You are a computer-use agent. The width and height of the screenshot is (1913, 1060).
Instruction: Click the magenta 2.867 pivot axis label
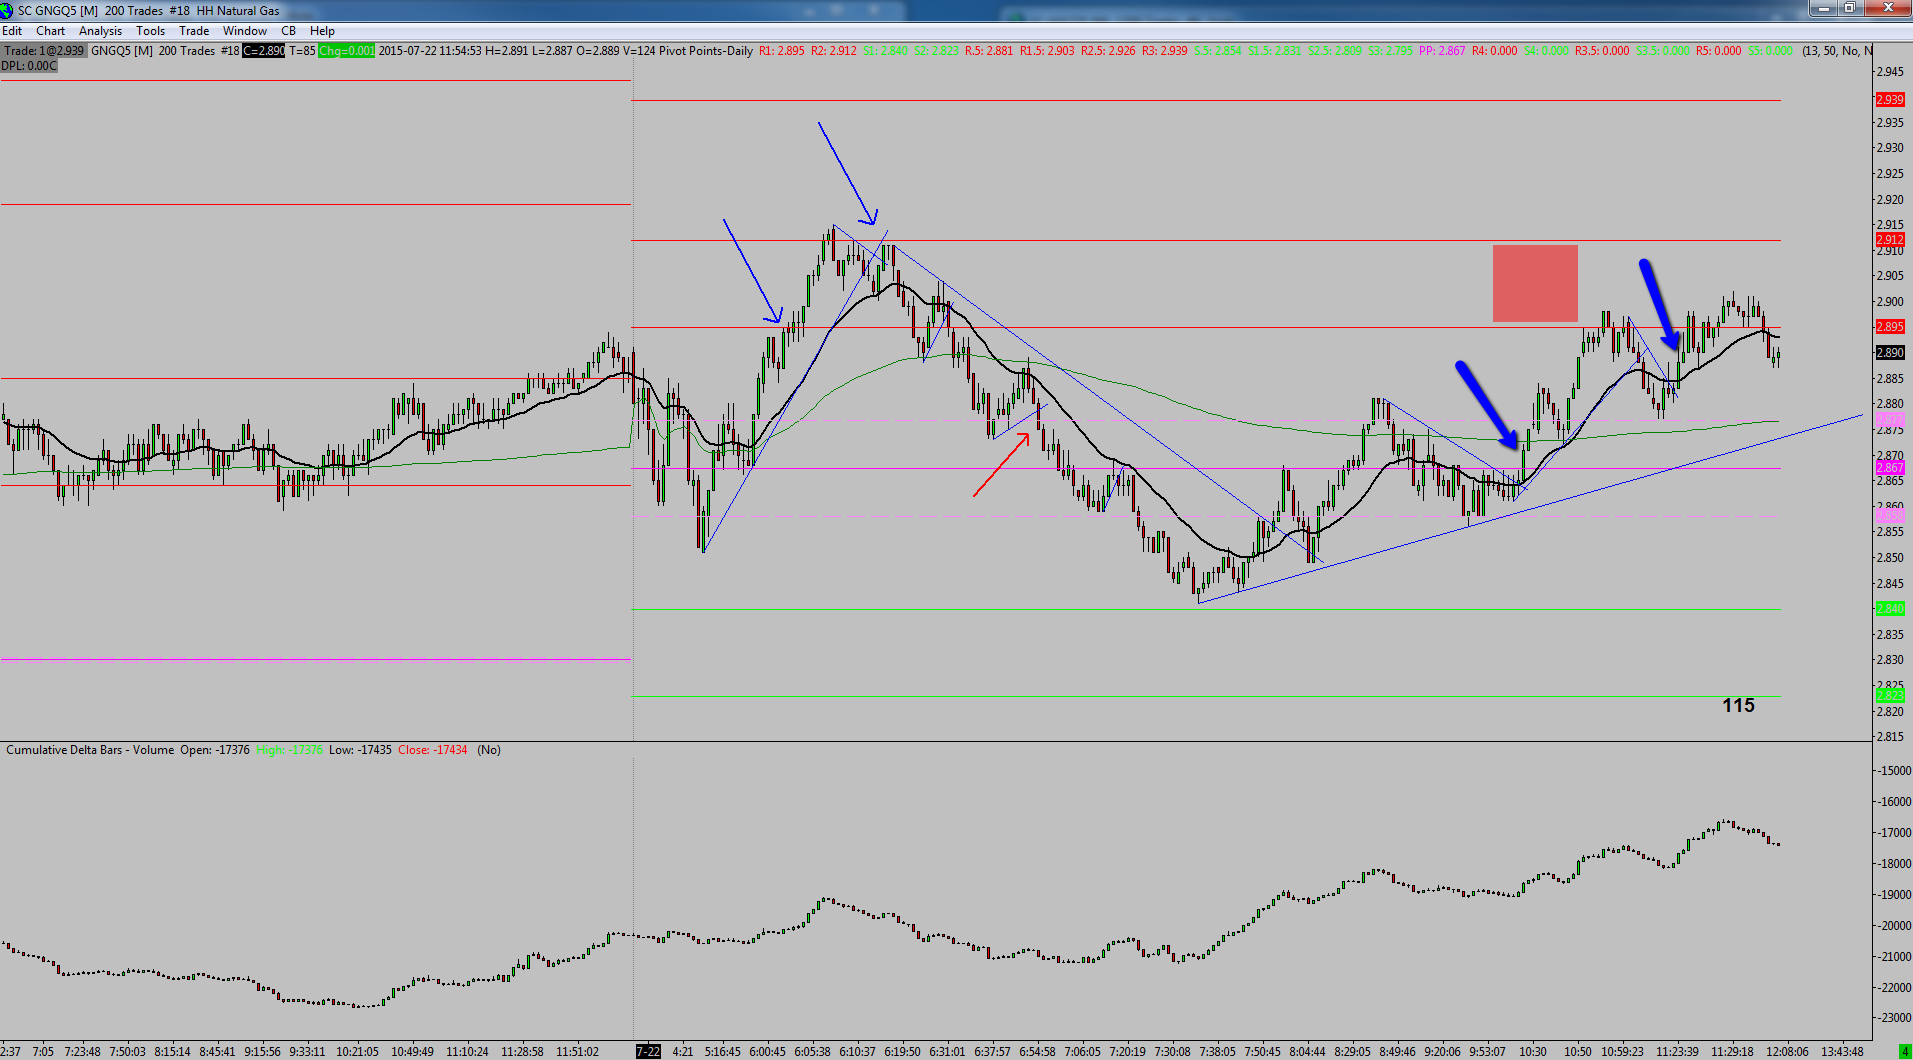coord(1889,468)
